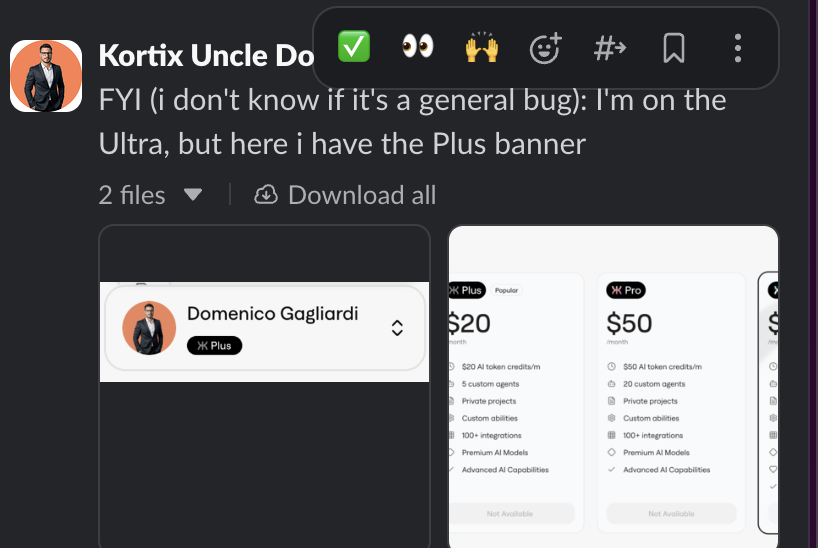Click the sender's profile avatar
818x548 pixels.
tap(46, 76)
